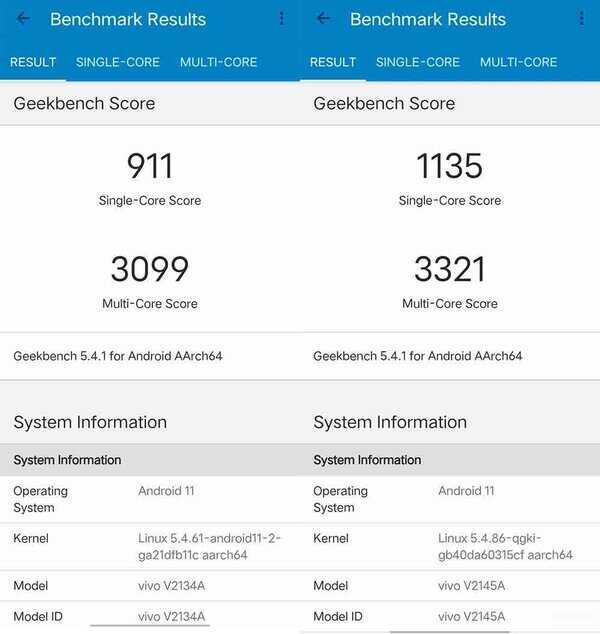Switch to SINGLE-CORE tab on right screen
The image size is (600, 634).
coord(418,62)
